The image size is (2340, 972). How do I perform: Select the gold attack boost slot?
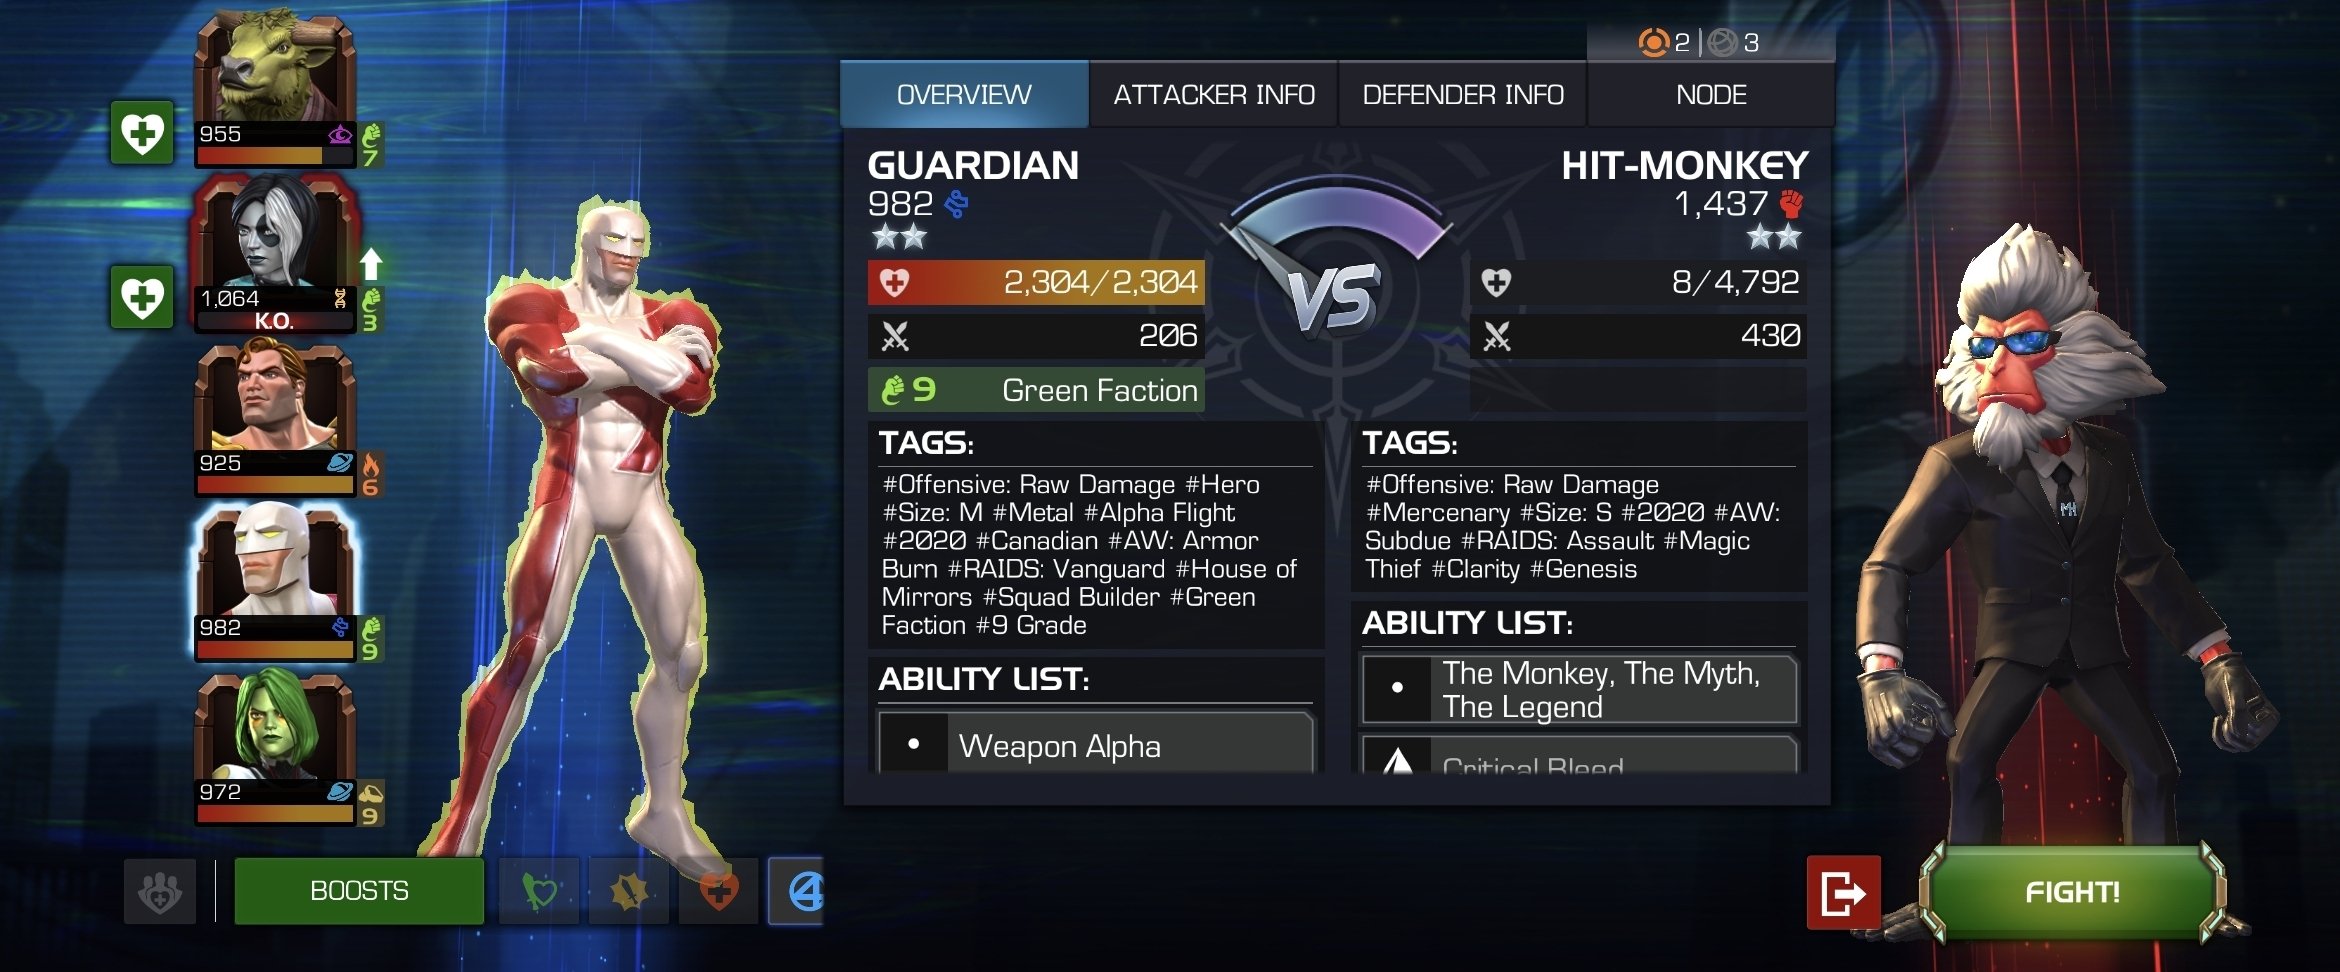tap(629, 891)
